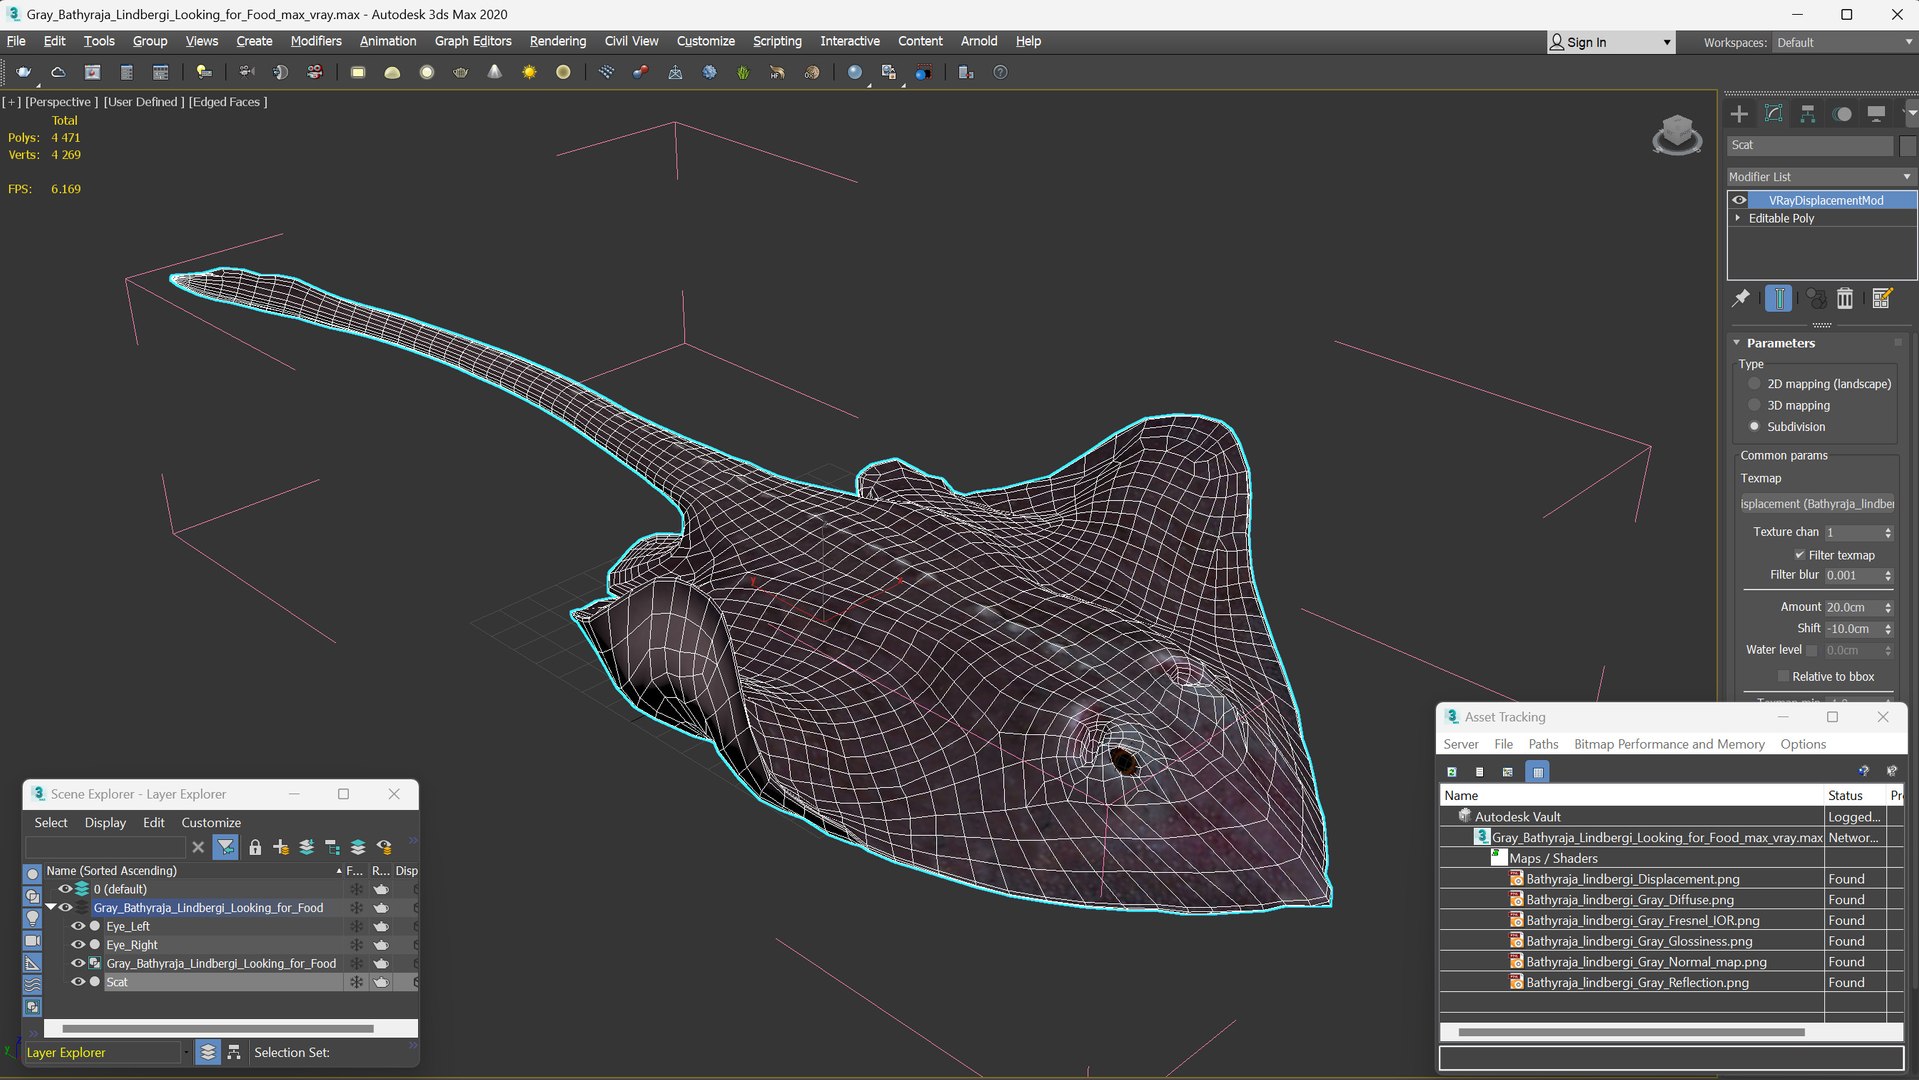Click the Texmap displacement map button
This screenshot has width=1919, height=1080.
coord(1817,504)
